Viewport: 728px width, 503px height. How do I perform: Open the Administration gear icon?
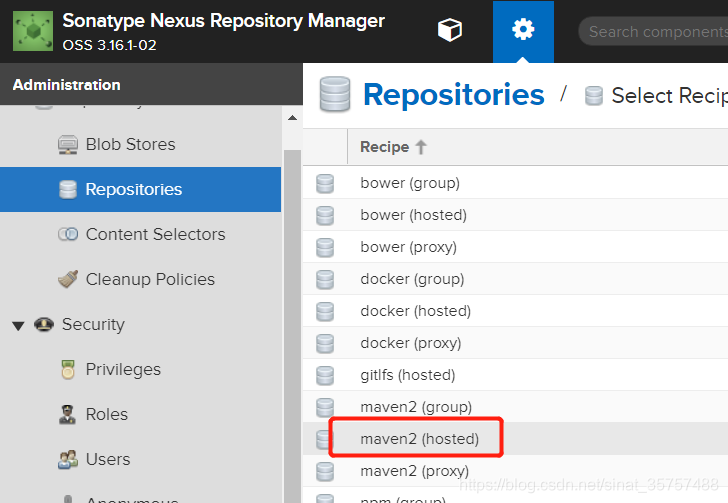point(523,30)
